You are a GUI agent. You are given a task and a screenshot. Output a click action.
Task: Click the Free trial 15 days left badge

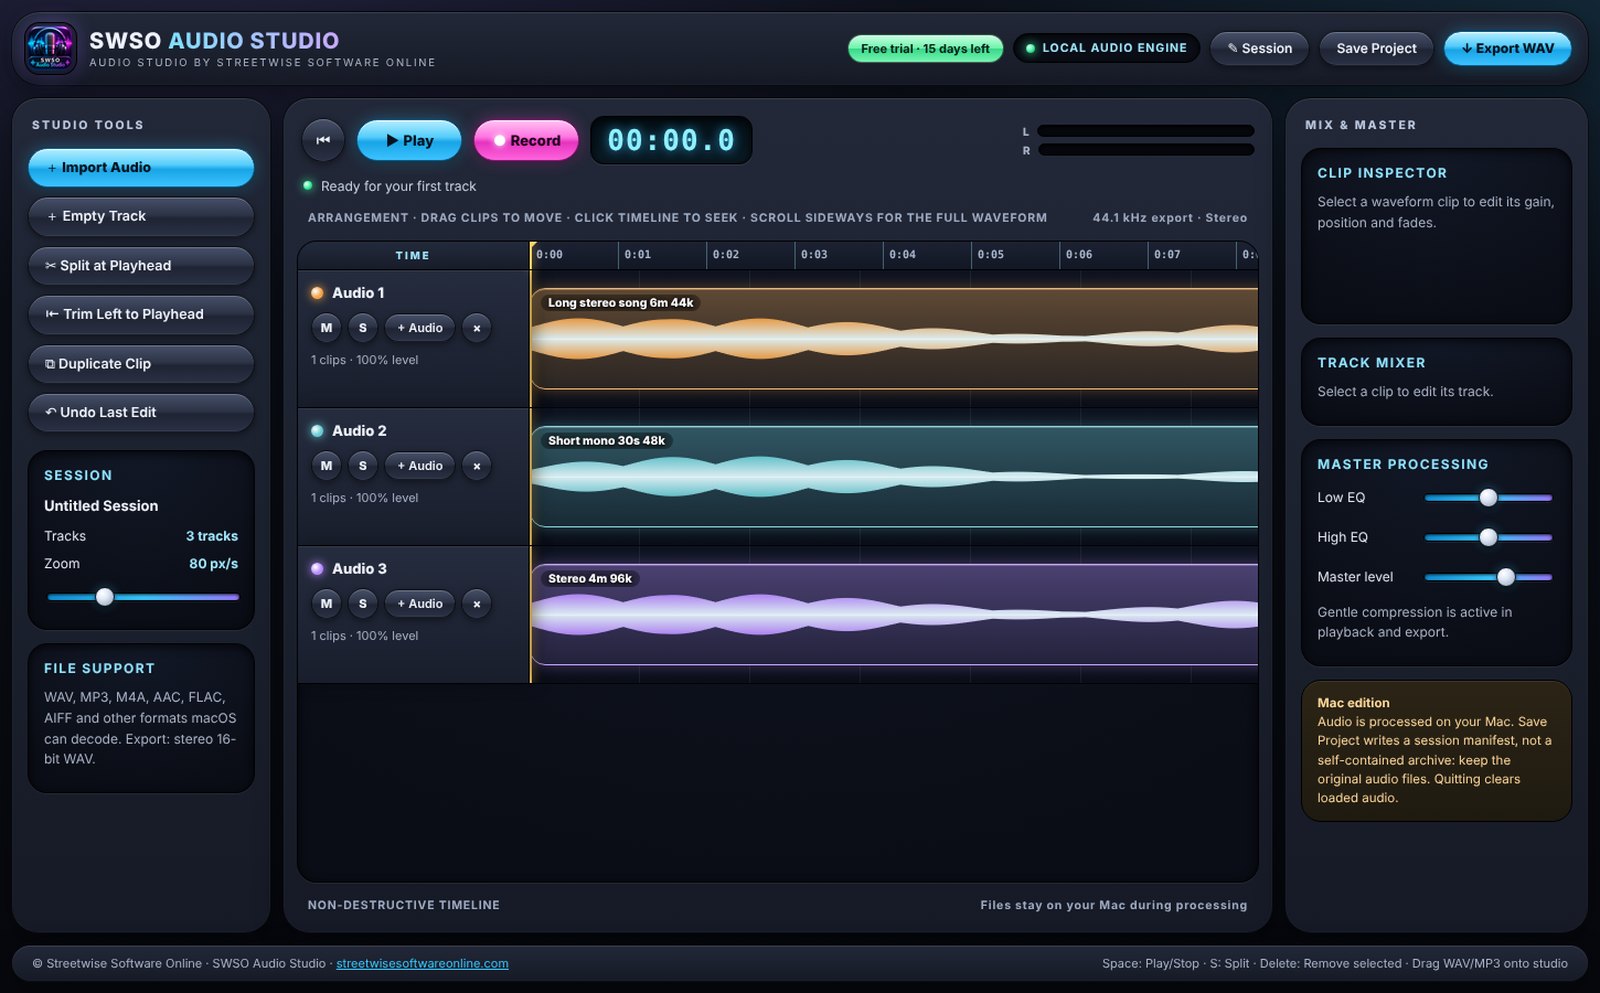[x=925, y=48]
